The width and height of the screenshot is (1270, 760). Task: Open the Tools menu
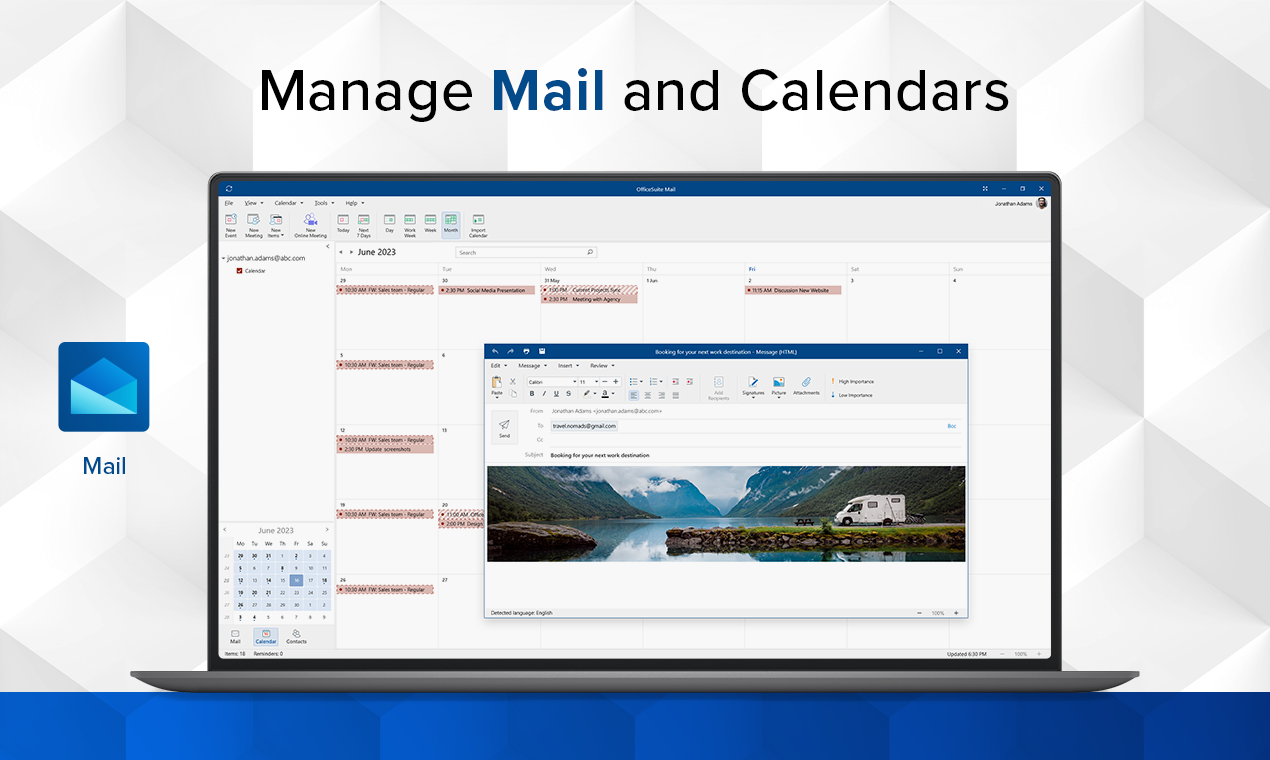point(323,203)
